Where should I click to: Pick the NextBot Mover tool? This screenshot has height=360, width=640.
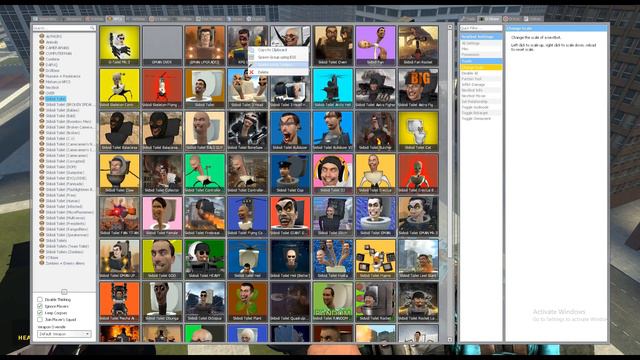tap(481, 96)
